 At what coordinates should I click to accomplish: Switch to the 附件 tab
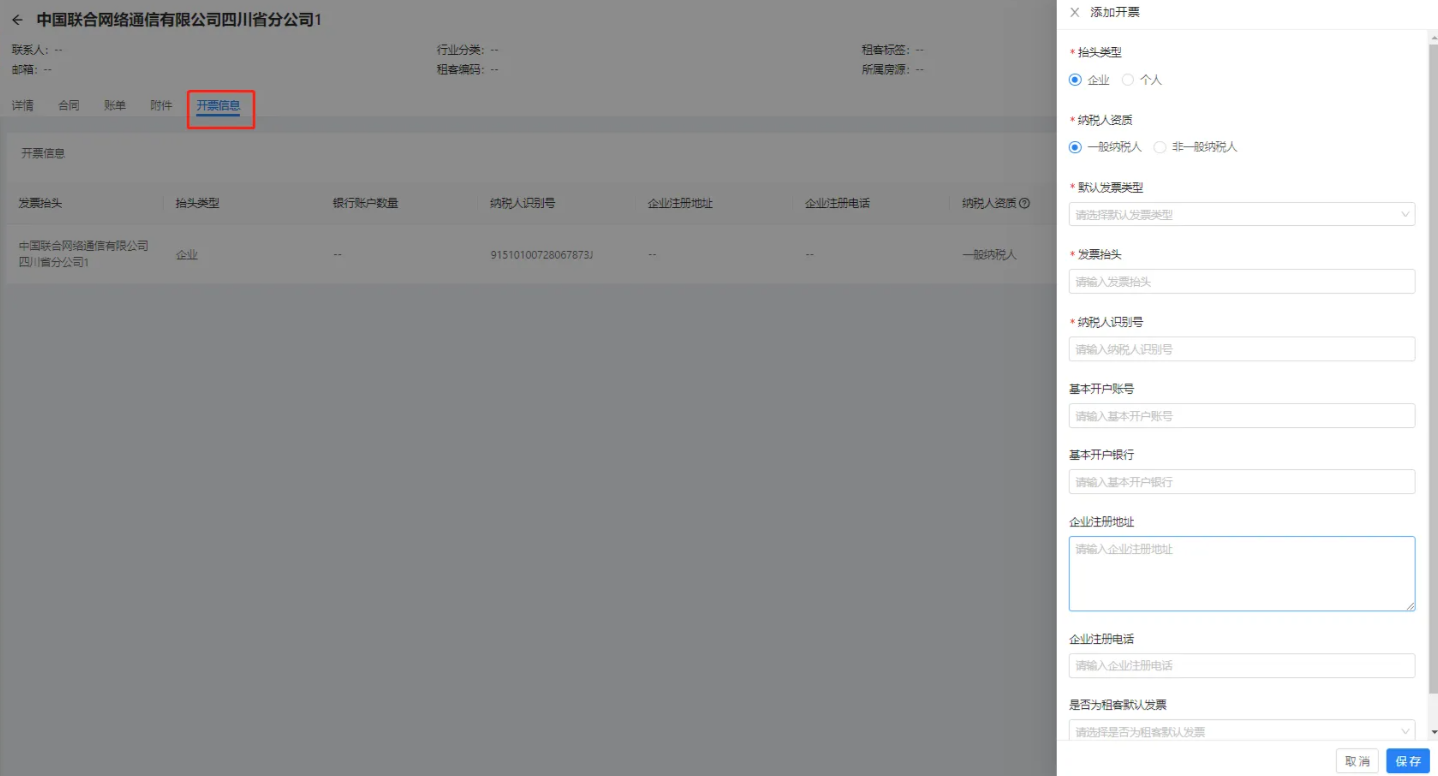[161, 105]
